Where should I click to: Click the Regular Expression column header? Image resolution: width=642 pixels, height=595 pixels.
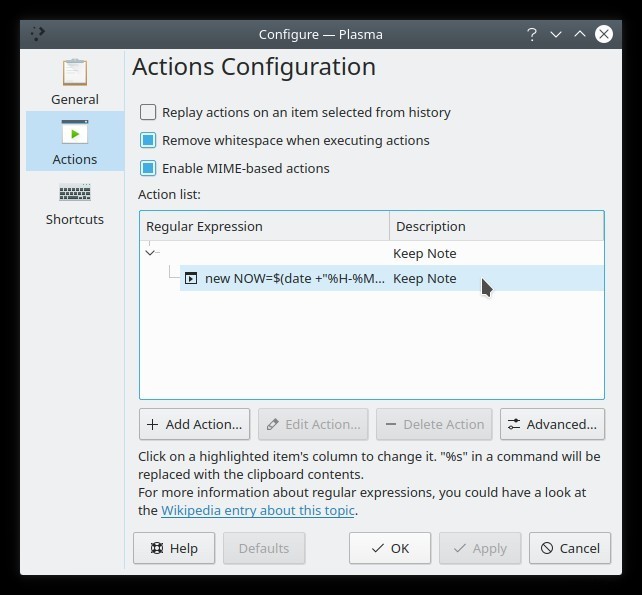click(265, 226)
